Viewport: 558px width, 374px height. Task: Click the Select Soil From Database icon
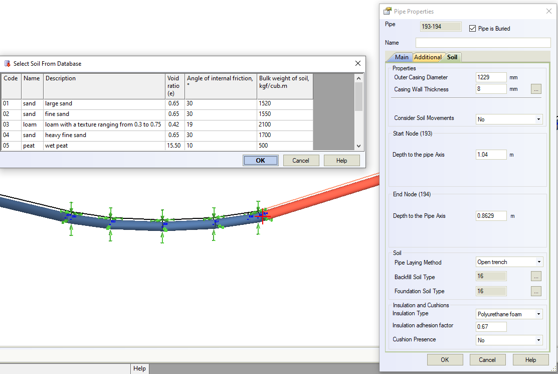[7, 64]
